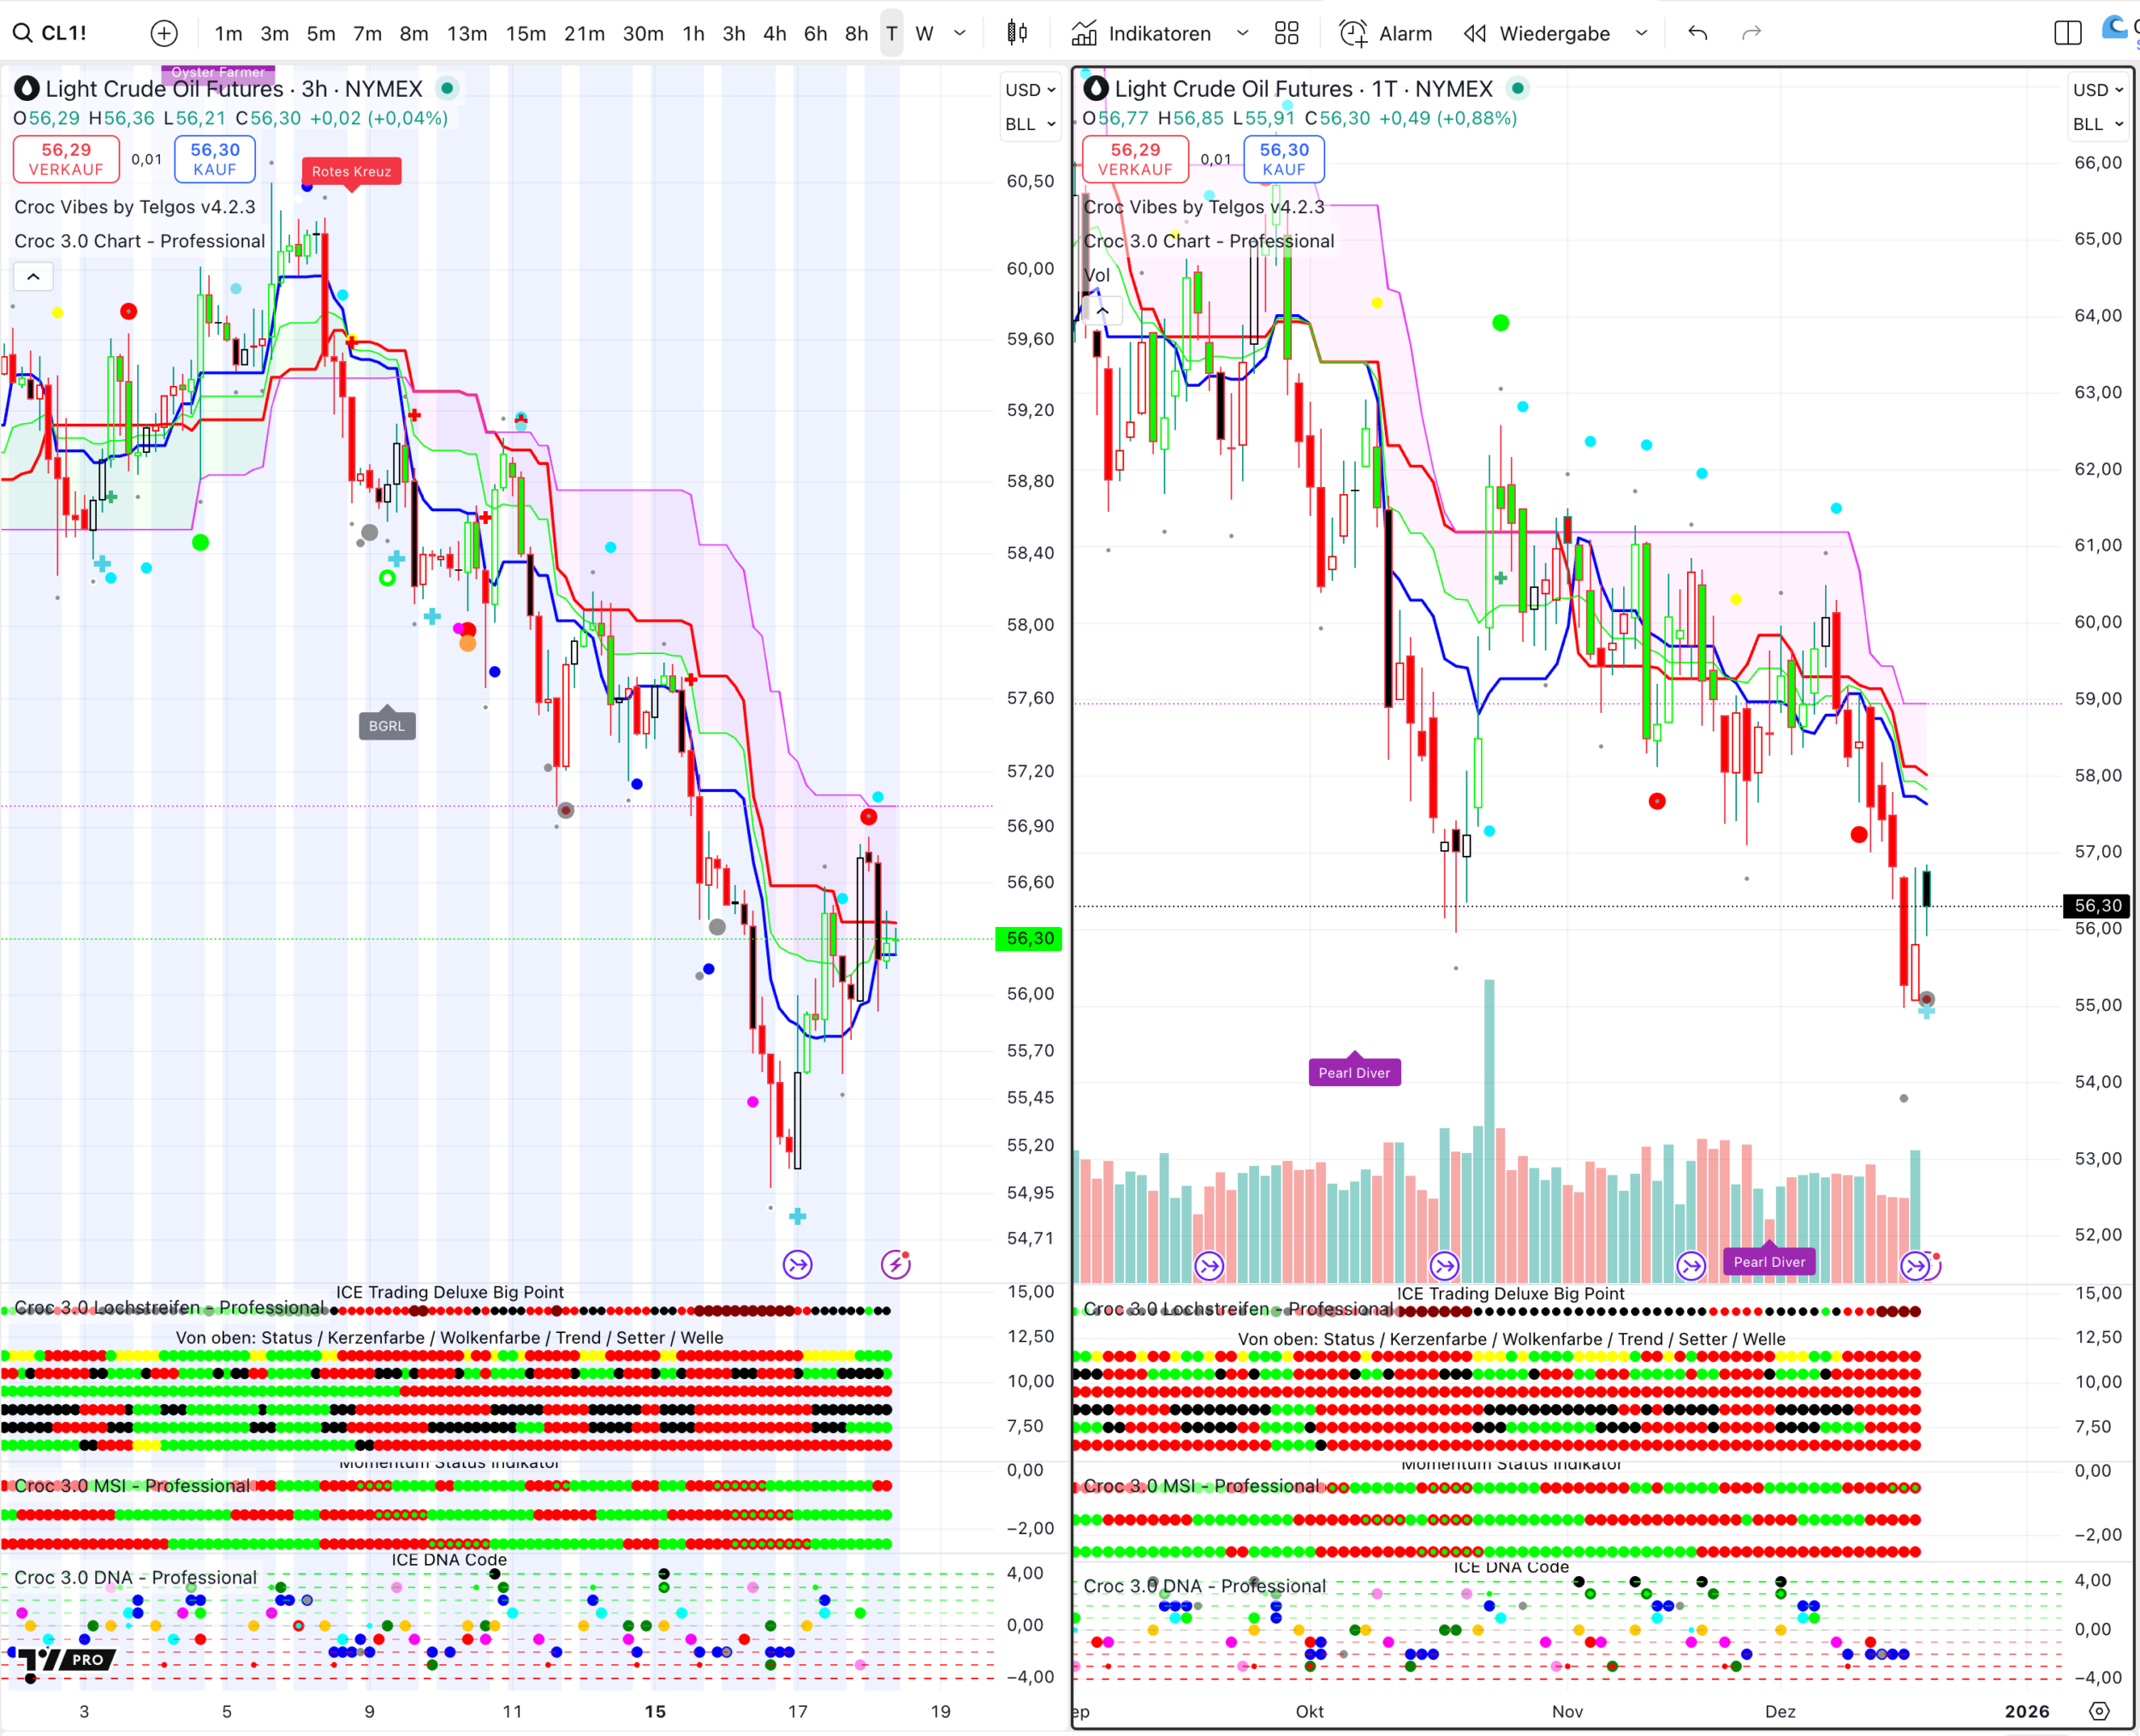Click the red 56,29 VERKAUF button on left chart
Image resolution: width=2140 pixels, height=1736 pixels.
[x=66, y=159]
